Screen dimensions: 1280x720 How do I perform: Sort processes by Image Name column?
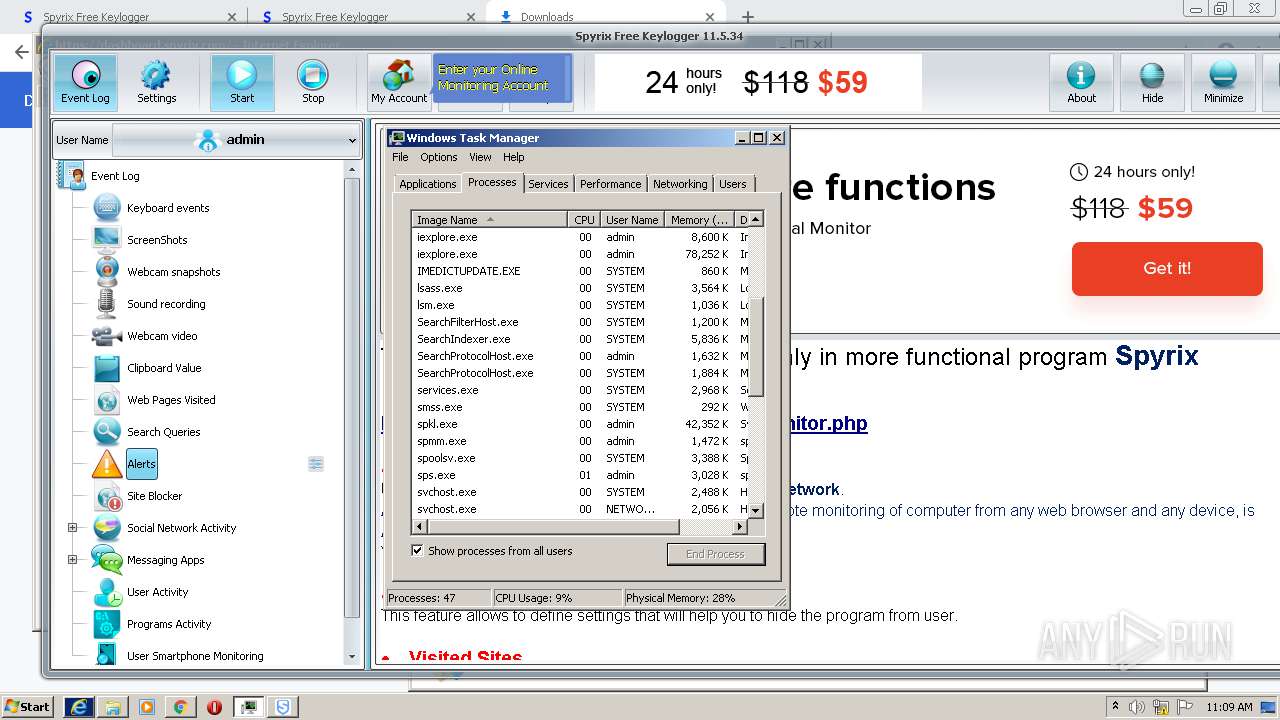point(490,220)
